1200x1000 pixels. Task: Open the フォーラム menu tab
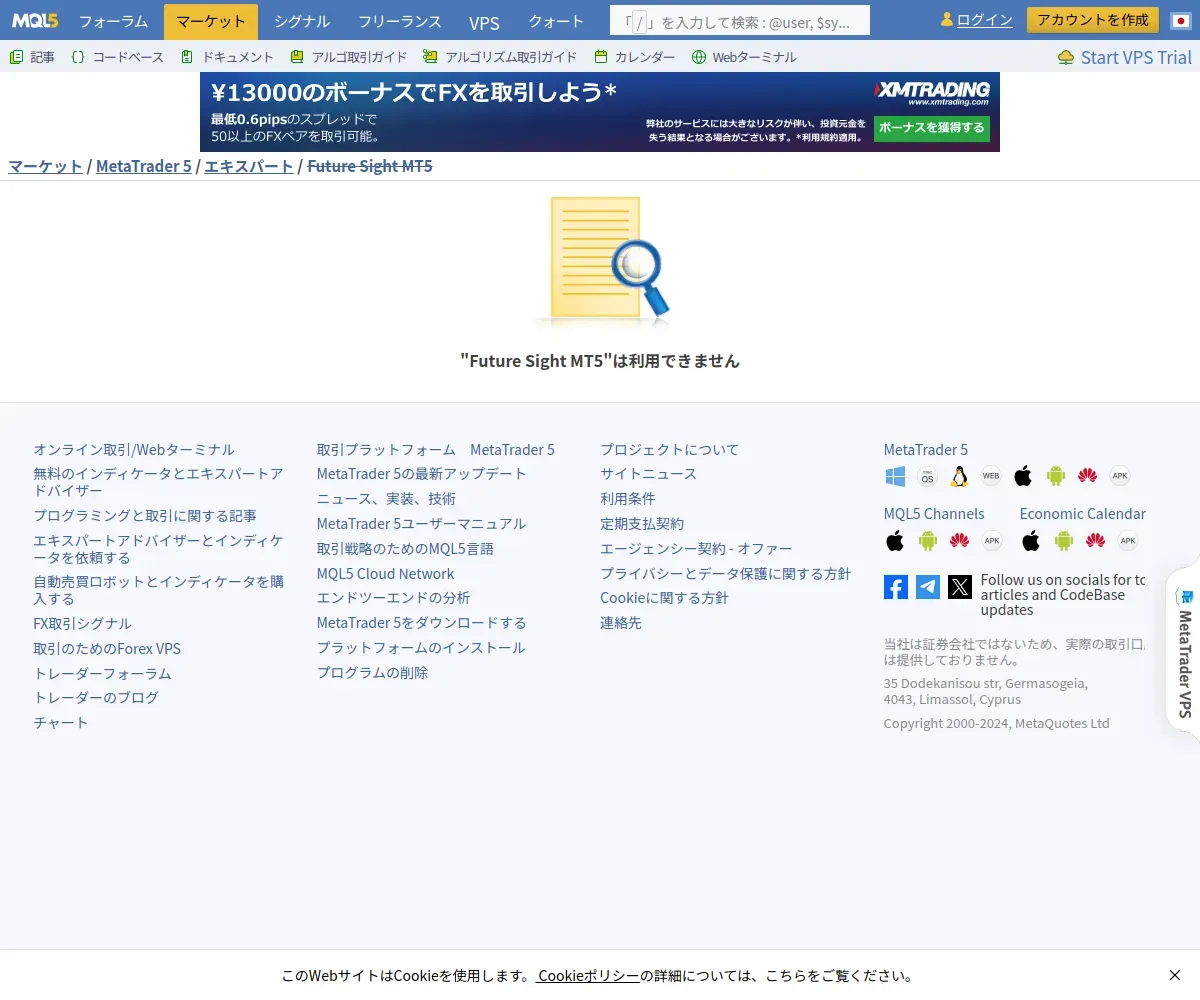click(113, 21)
